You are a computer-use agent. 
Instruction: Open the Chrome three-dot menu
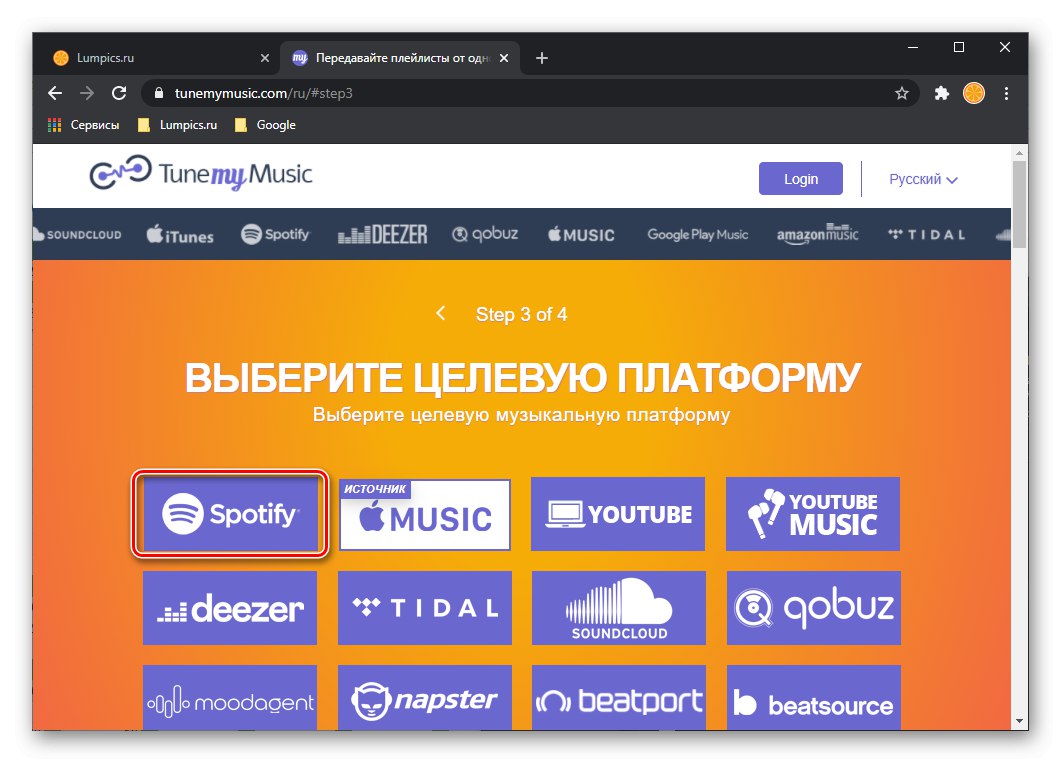[x=1006, y=93]
